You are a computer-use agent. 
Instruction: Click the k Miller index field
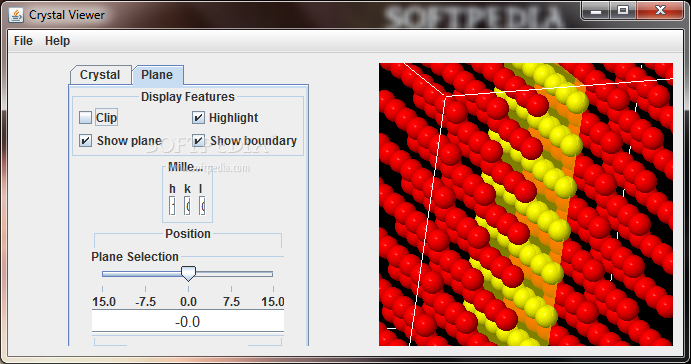pos(187,206)
